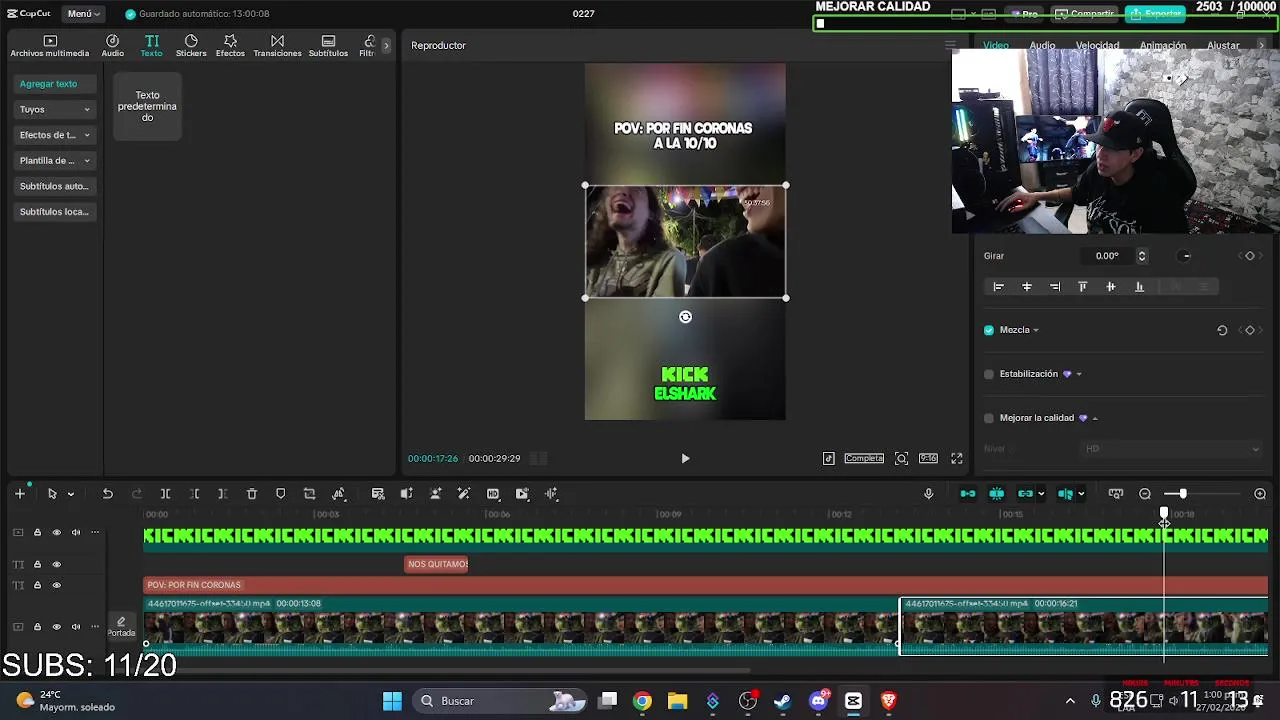Screen dimensions: 1280x720
Task: Expand the Estabilización section arrow
Action: pyautogui.click(x=1078, y=374)
